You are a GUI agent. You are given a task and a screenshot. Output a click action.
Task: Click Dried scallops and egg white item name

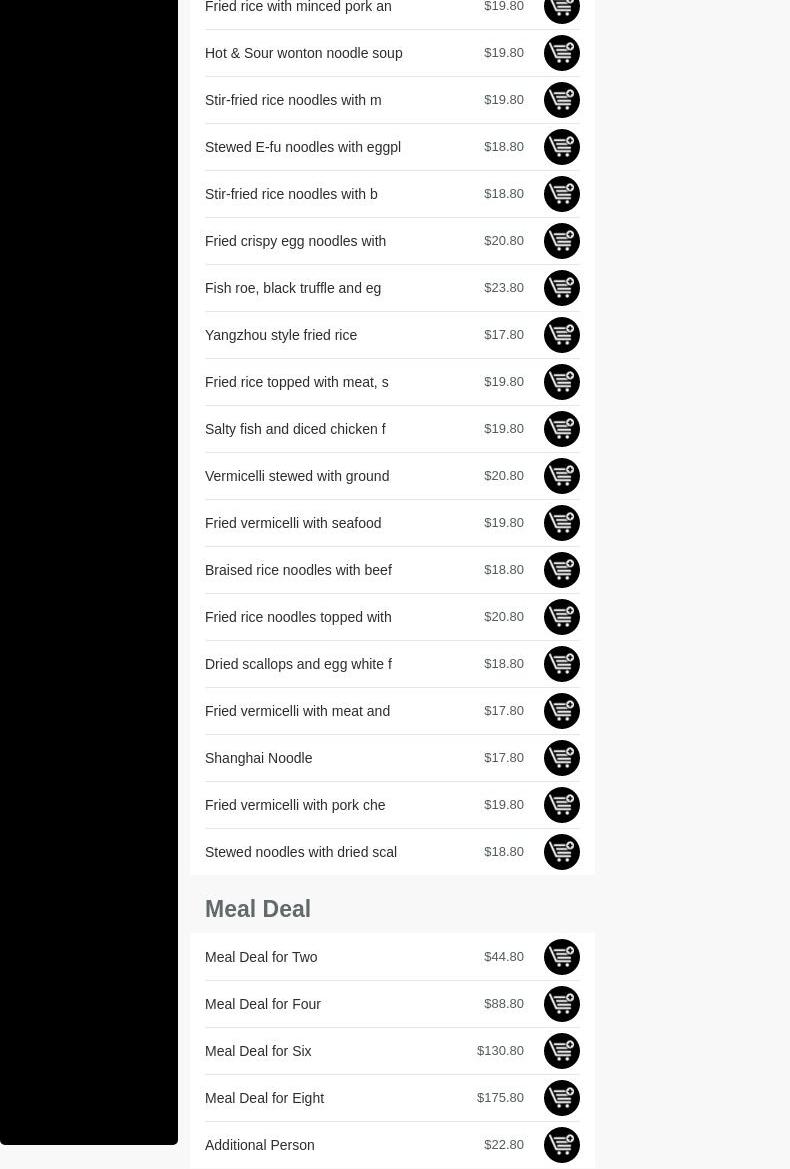(298, 664)
